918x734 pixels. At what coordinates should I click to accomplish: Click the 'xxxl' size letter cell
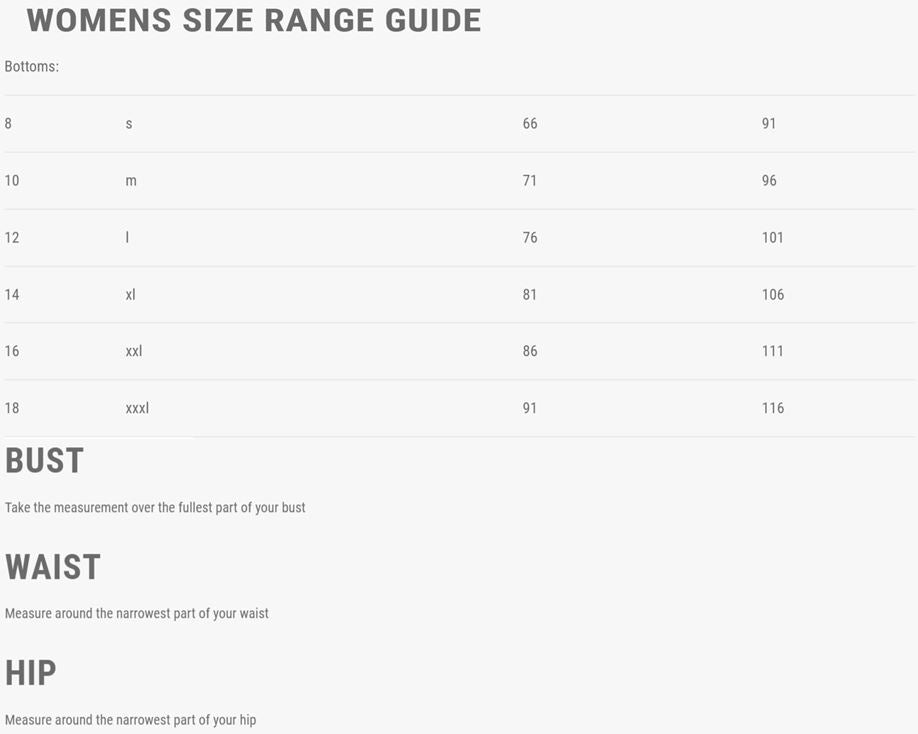[x=137, y=408]
